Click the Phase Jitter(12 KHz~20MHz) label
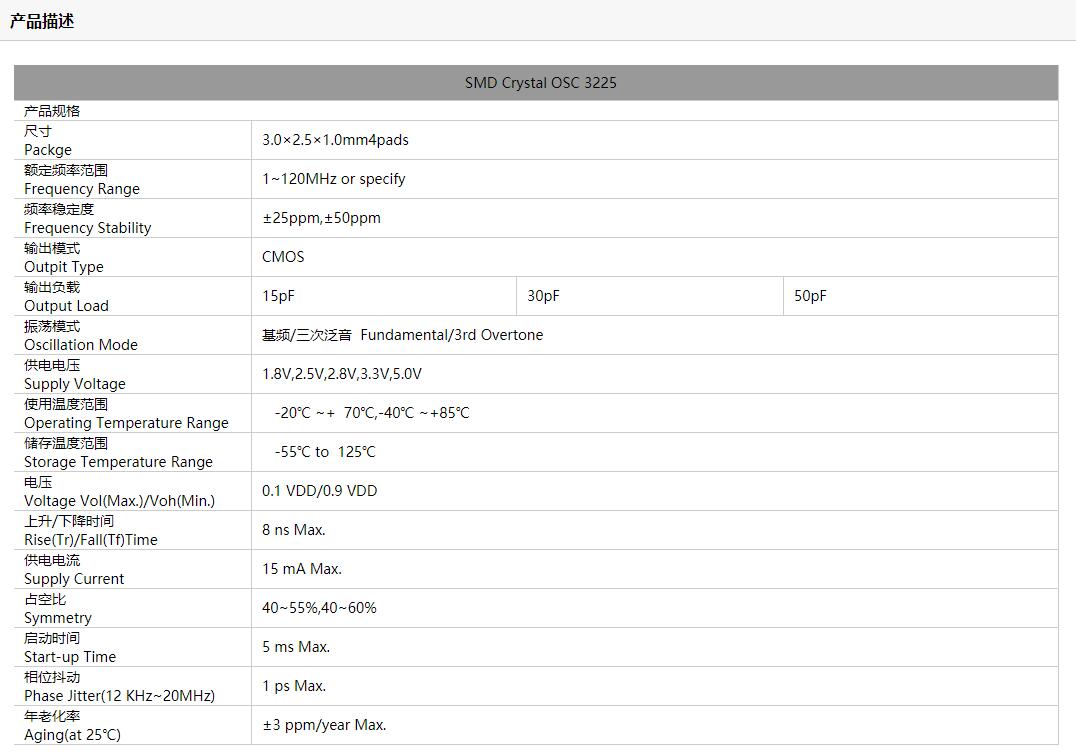 point(119,696)
